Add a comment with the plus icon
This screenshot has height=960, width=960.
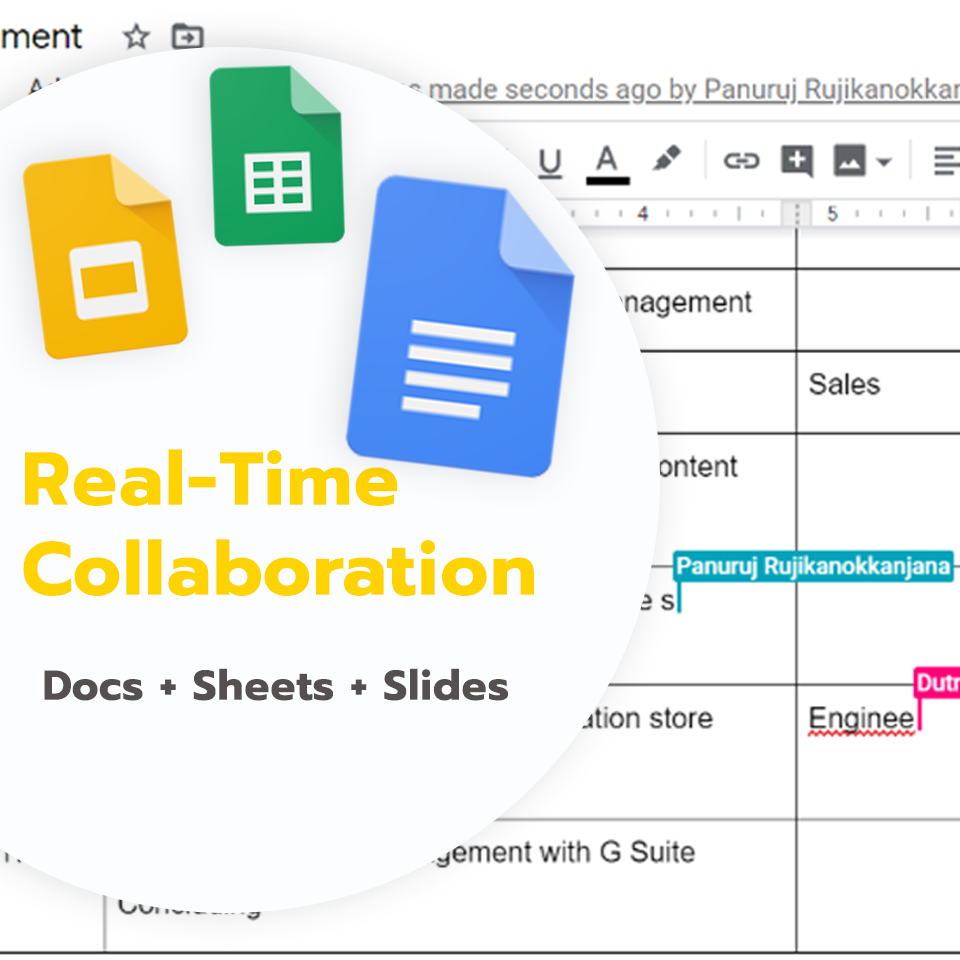(x=797, y=162)
